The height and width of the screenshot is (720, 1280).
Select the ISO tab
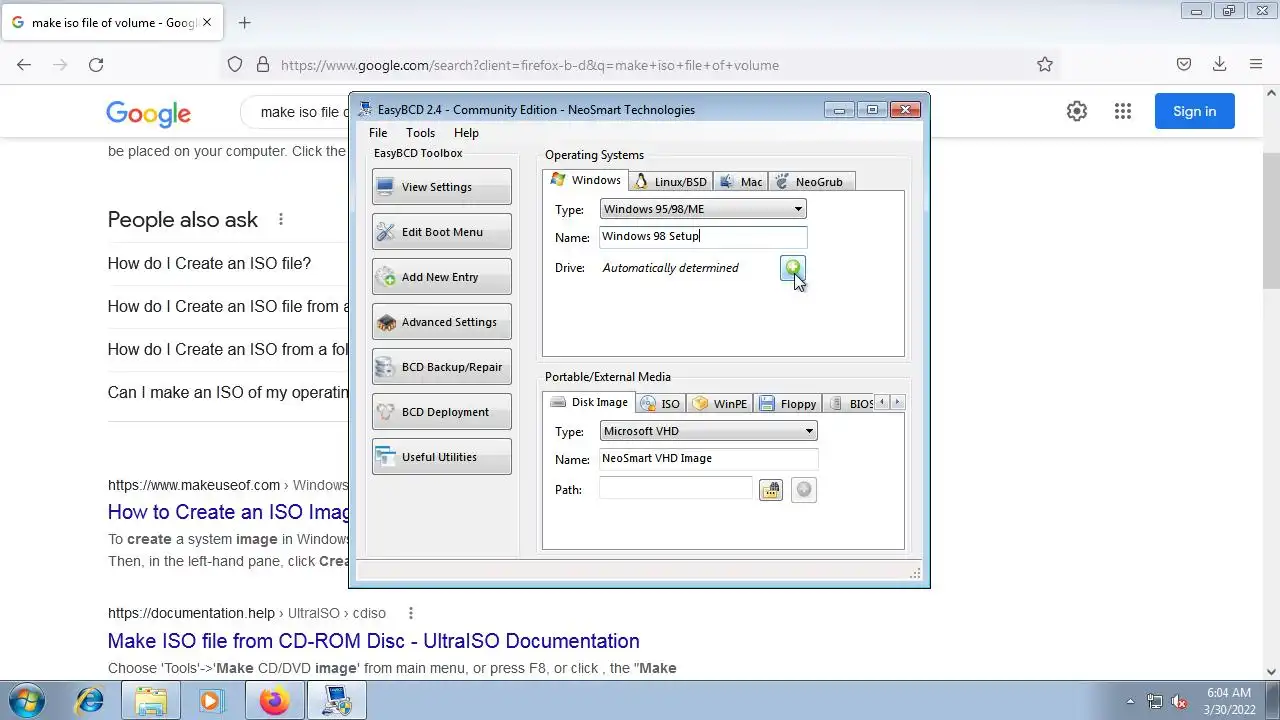(661, 404)
